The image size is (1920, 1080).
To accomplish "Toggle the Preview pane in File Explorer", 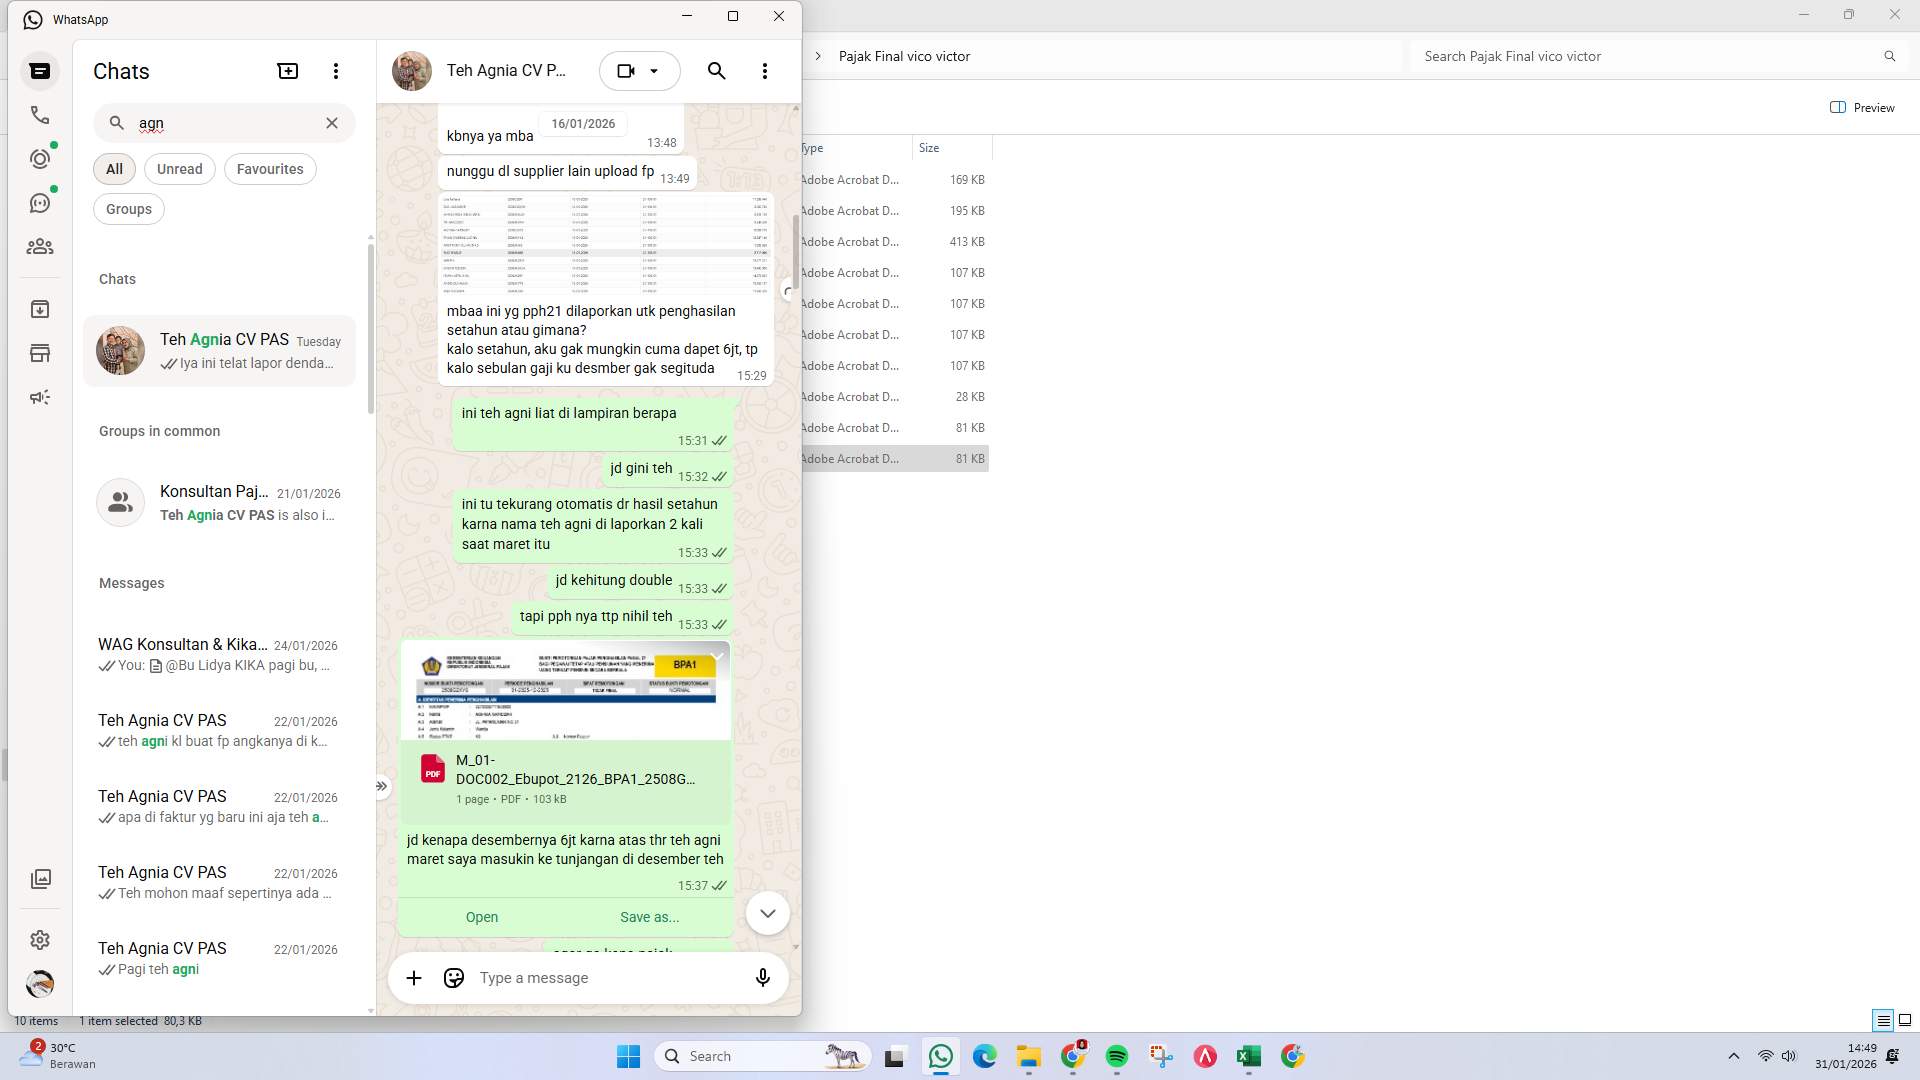I will pyautogui.click(x=1862, y=107).
